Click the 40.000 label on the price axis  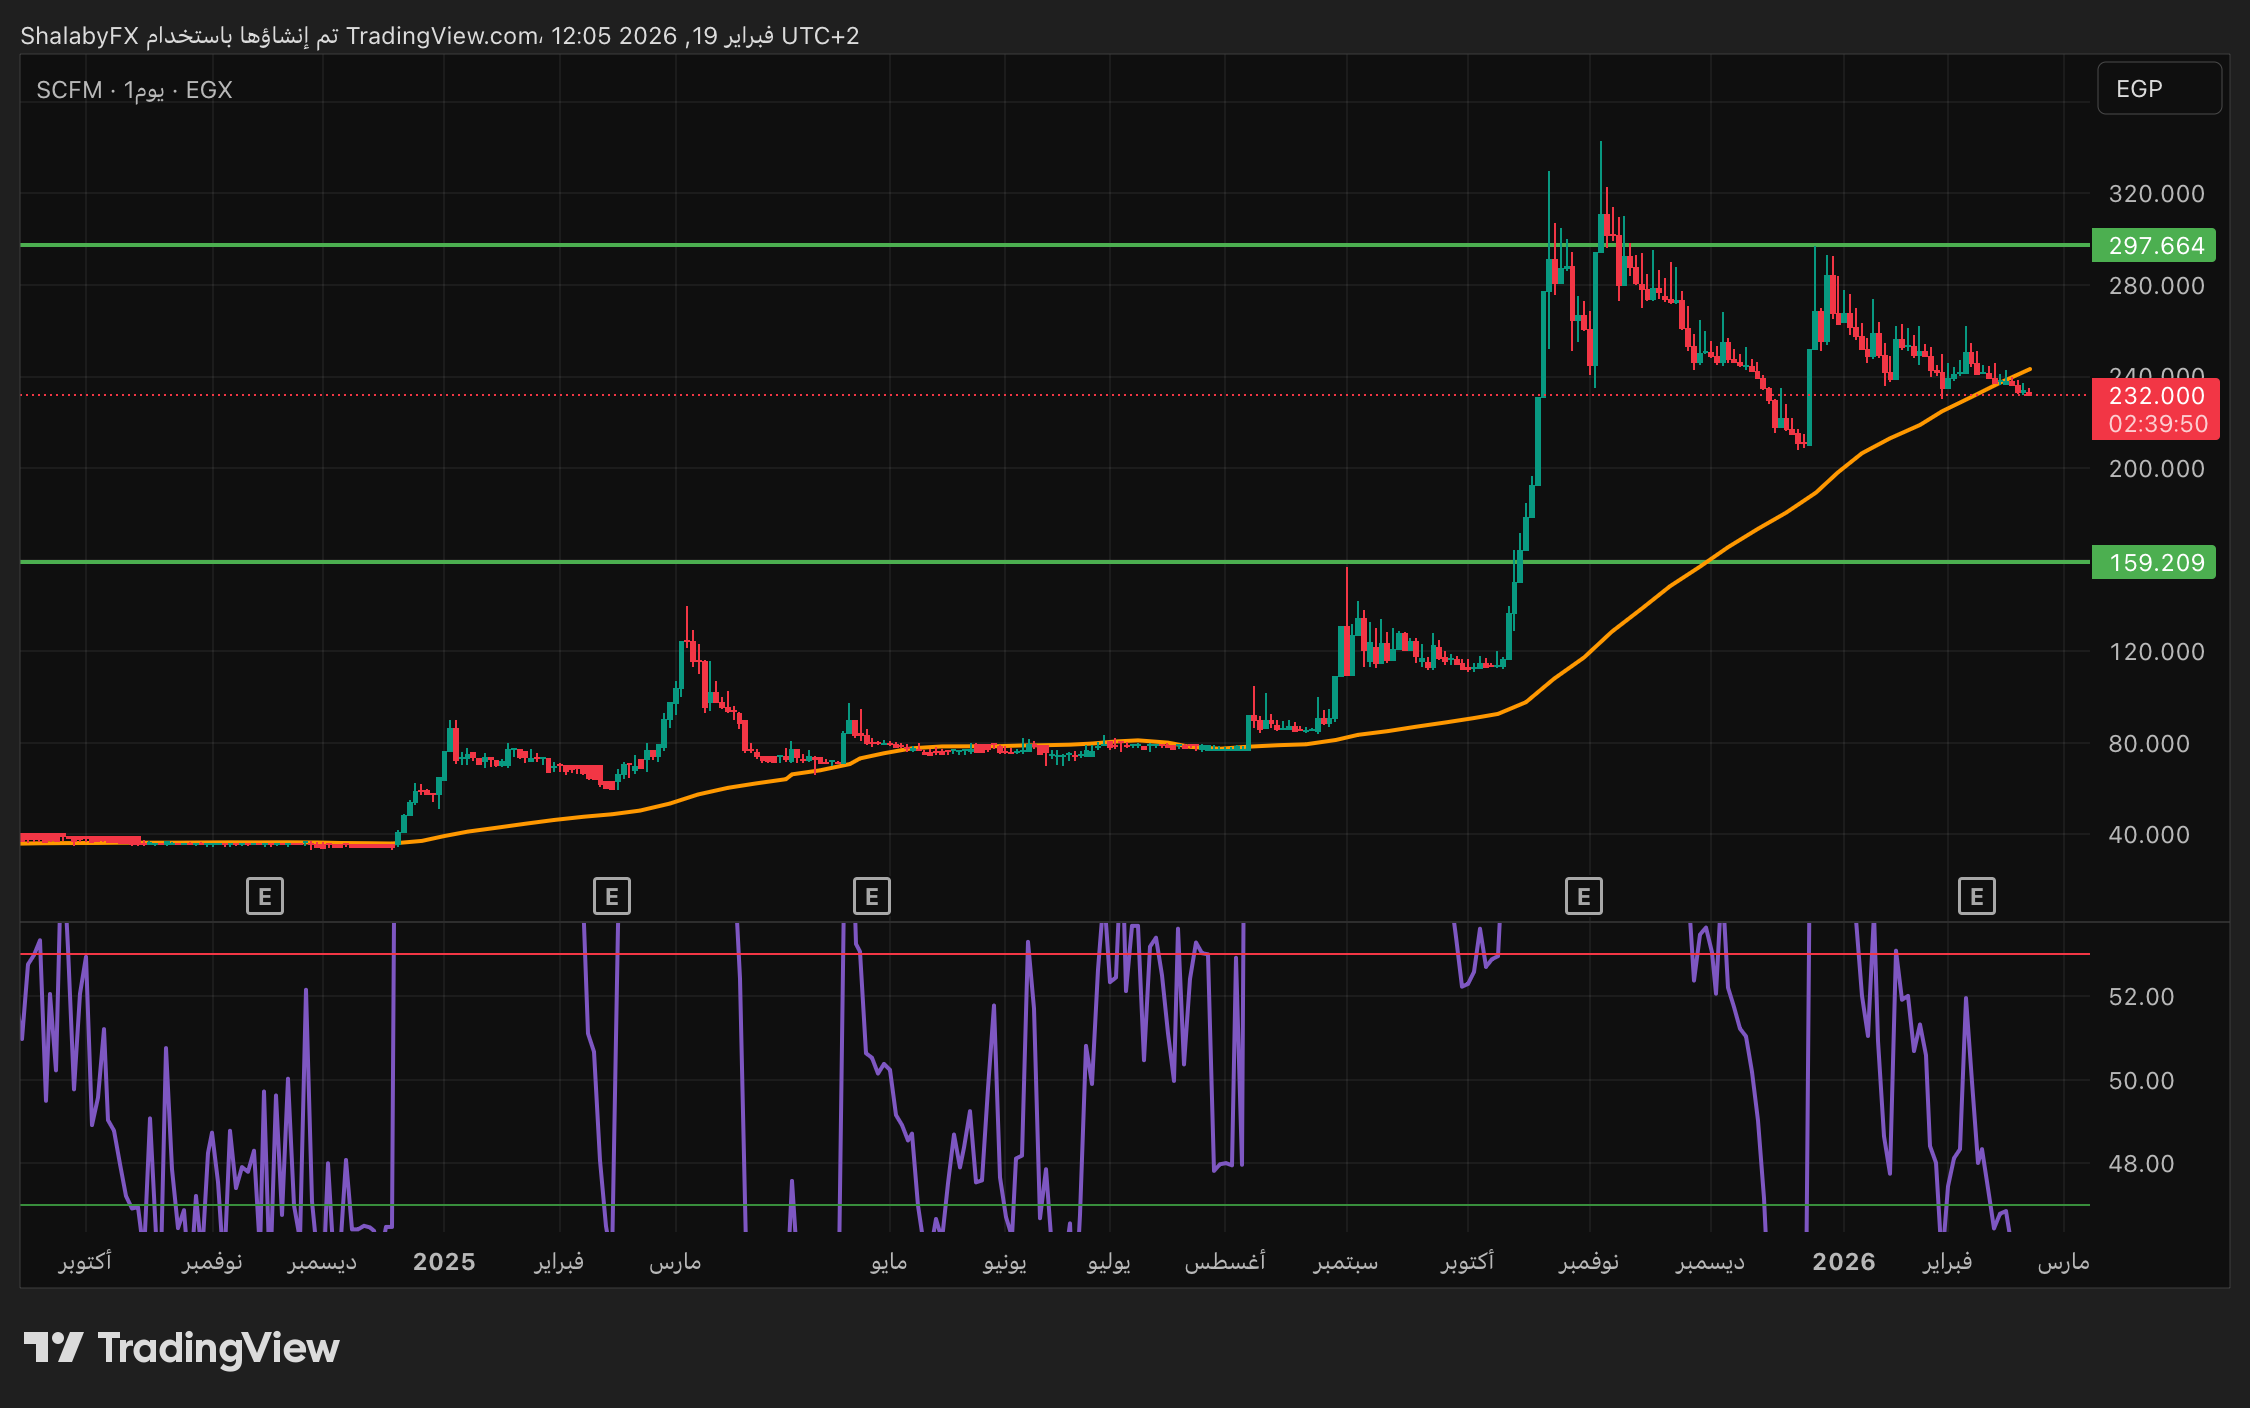click(x=2148, y=835)
